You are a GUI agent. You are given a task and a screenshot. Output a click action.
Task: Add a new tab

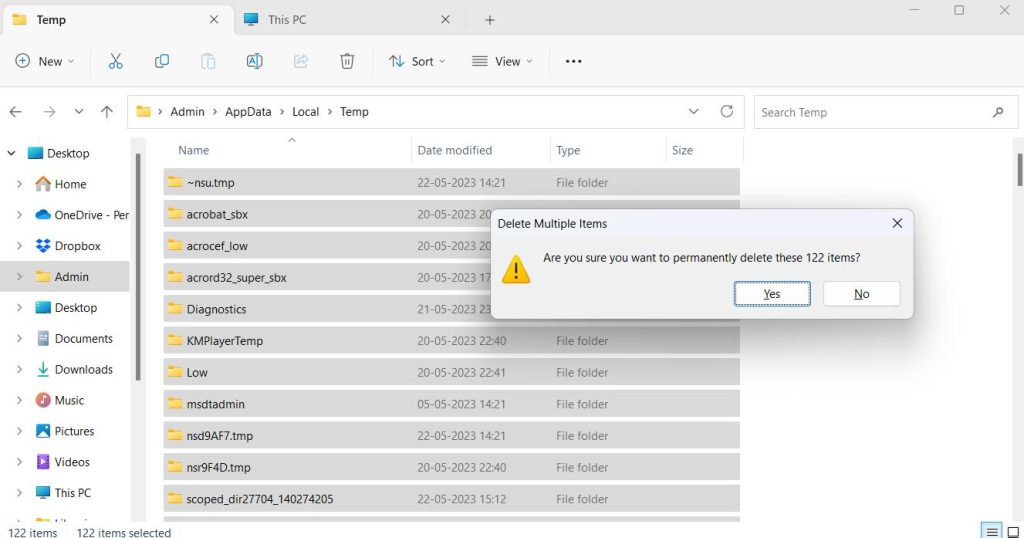tap(490, 20)
